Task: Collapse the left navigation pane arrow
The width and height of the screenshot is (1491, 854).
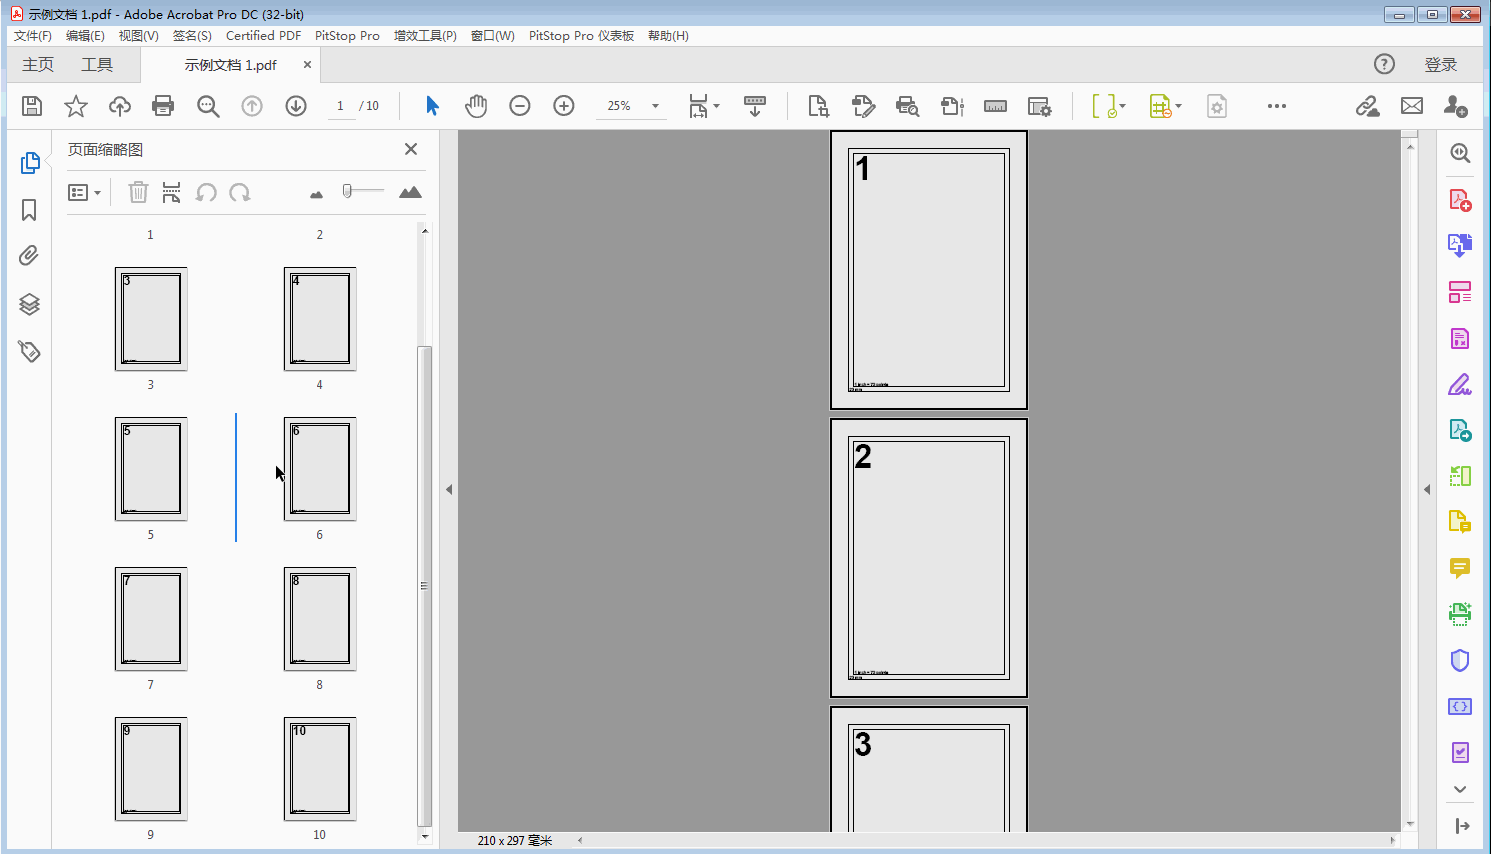Action: pyautogui.click(x=449, y=489)
